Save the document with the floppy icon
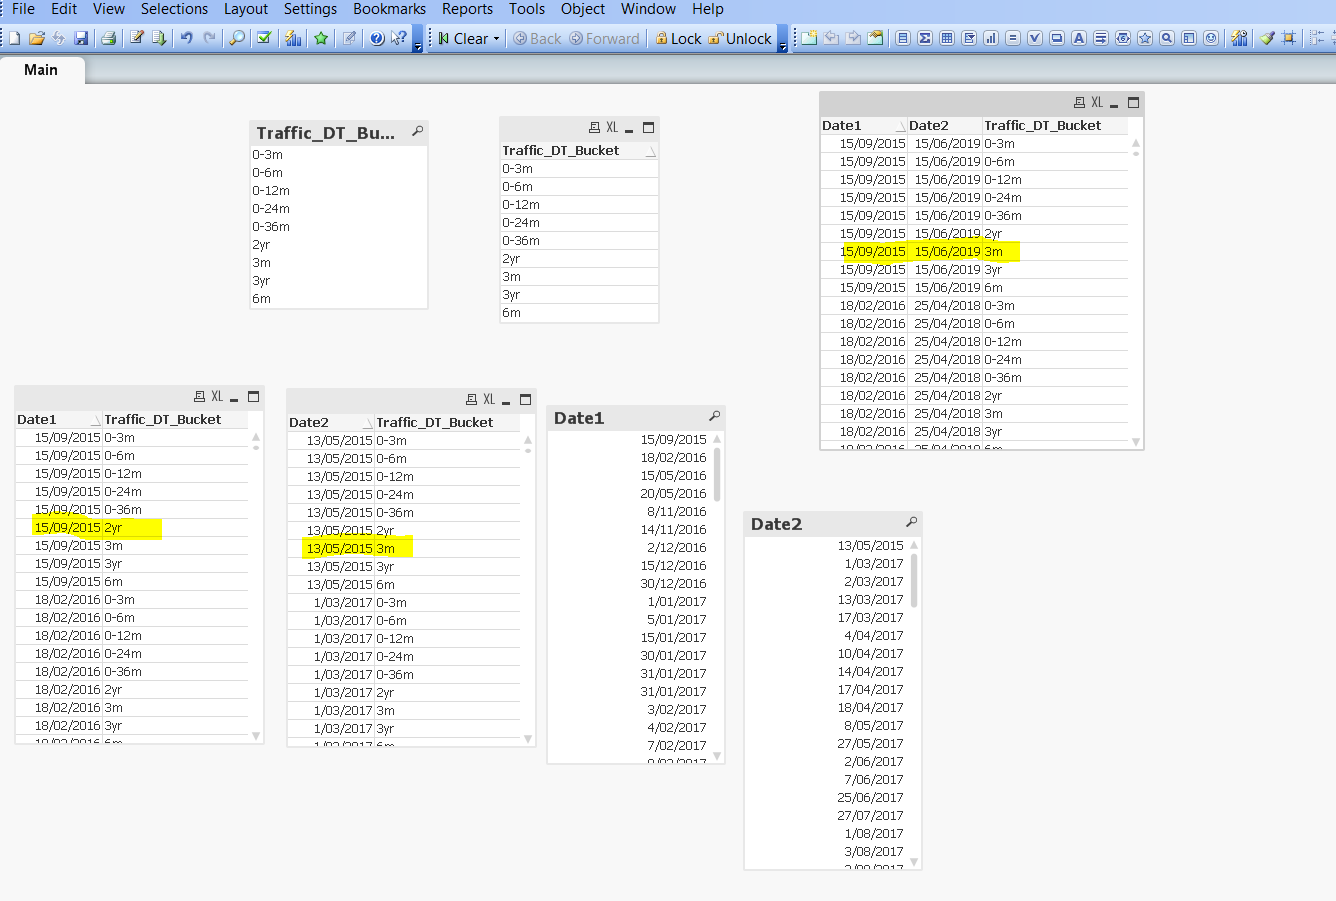This screenshot has width=1336, height=901. (x=81, y=38)
